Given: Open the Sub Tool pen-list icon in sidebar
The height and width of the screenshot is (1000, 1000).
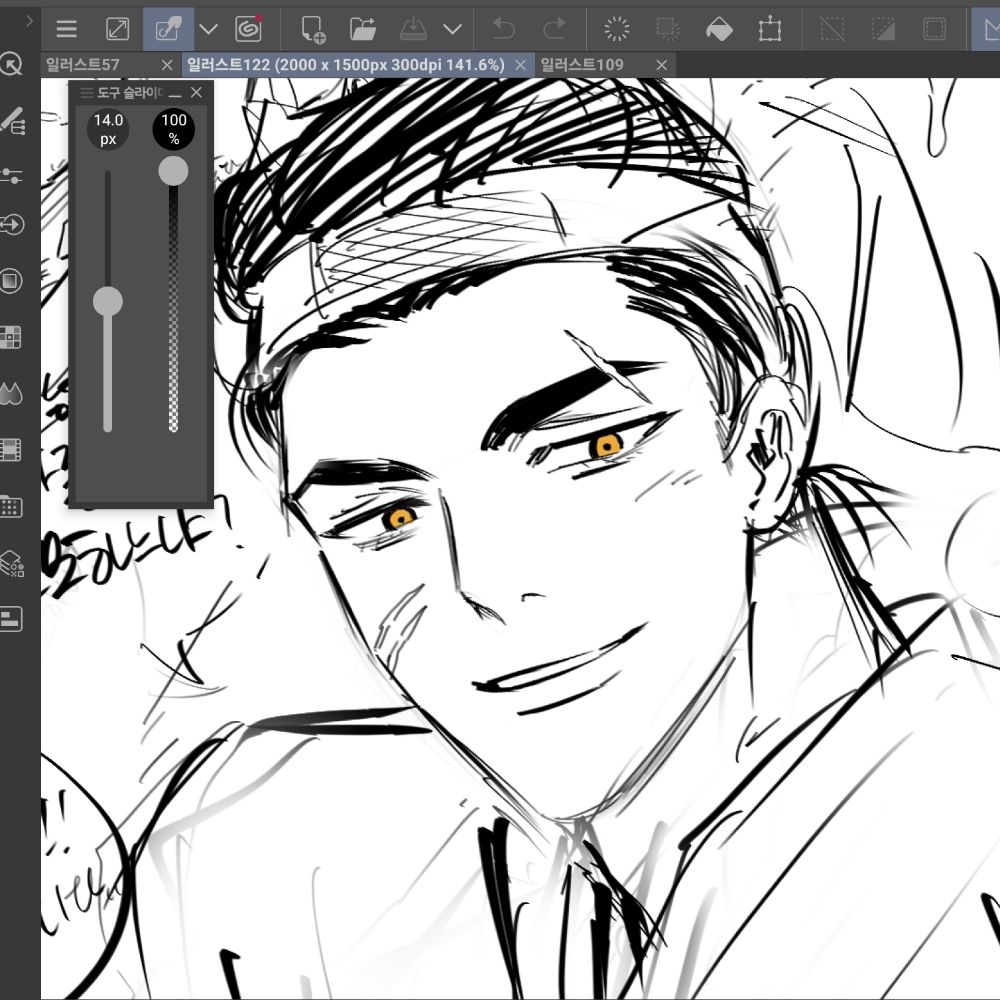Looking at the screenshot, I should [13, 120].
